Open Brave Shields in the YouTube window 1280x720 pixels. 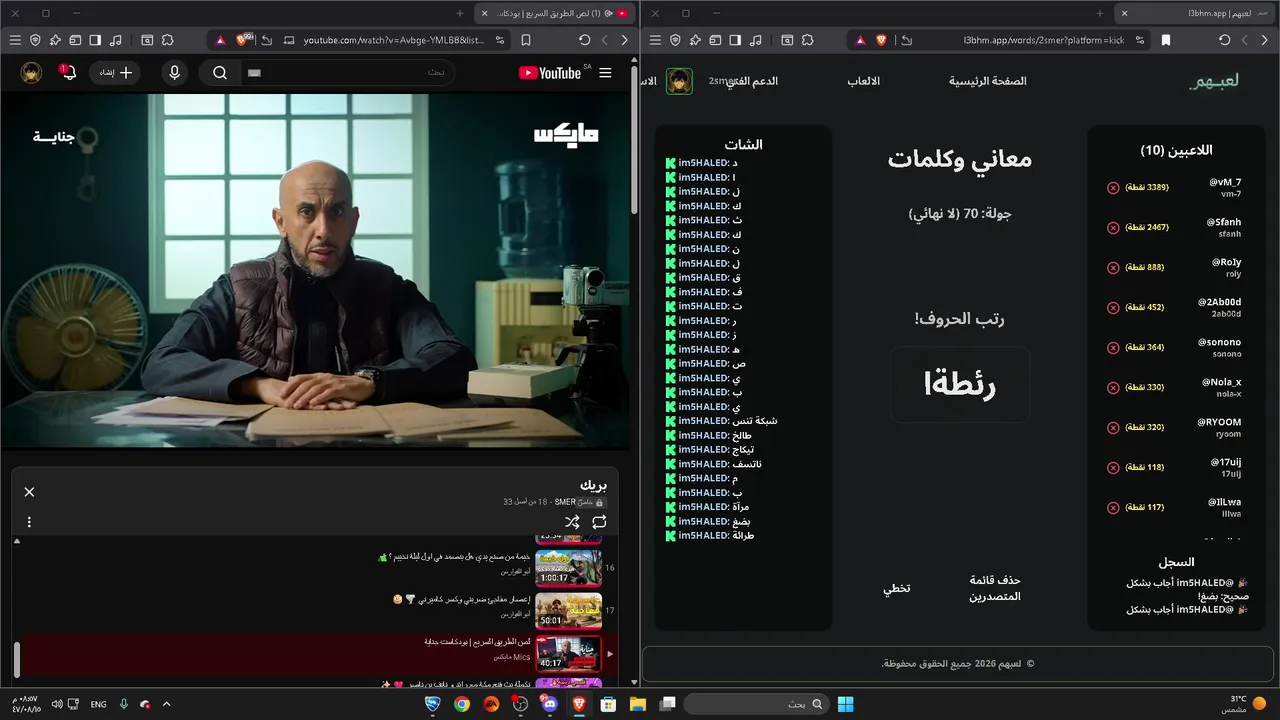tap(243, 40)
